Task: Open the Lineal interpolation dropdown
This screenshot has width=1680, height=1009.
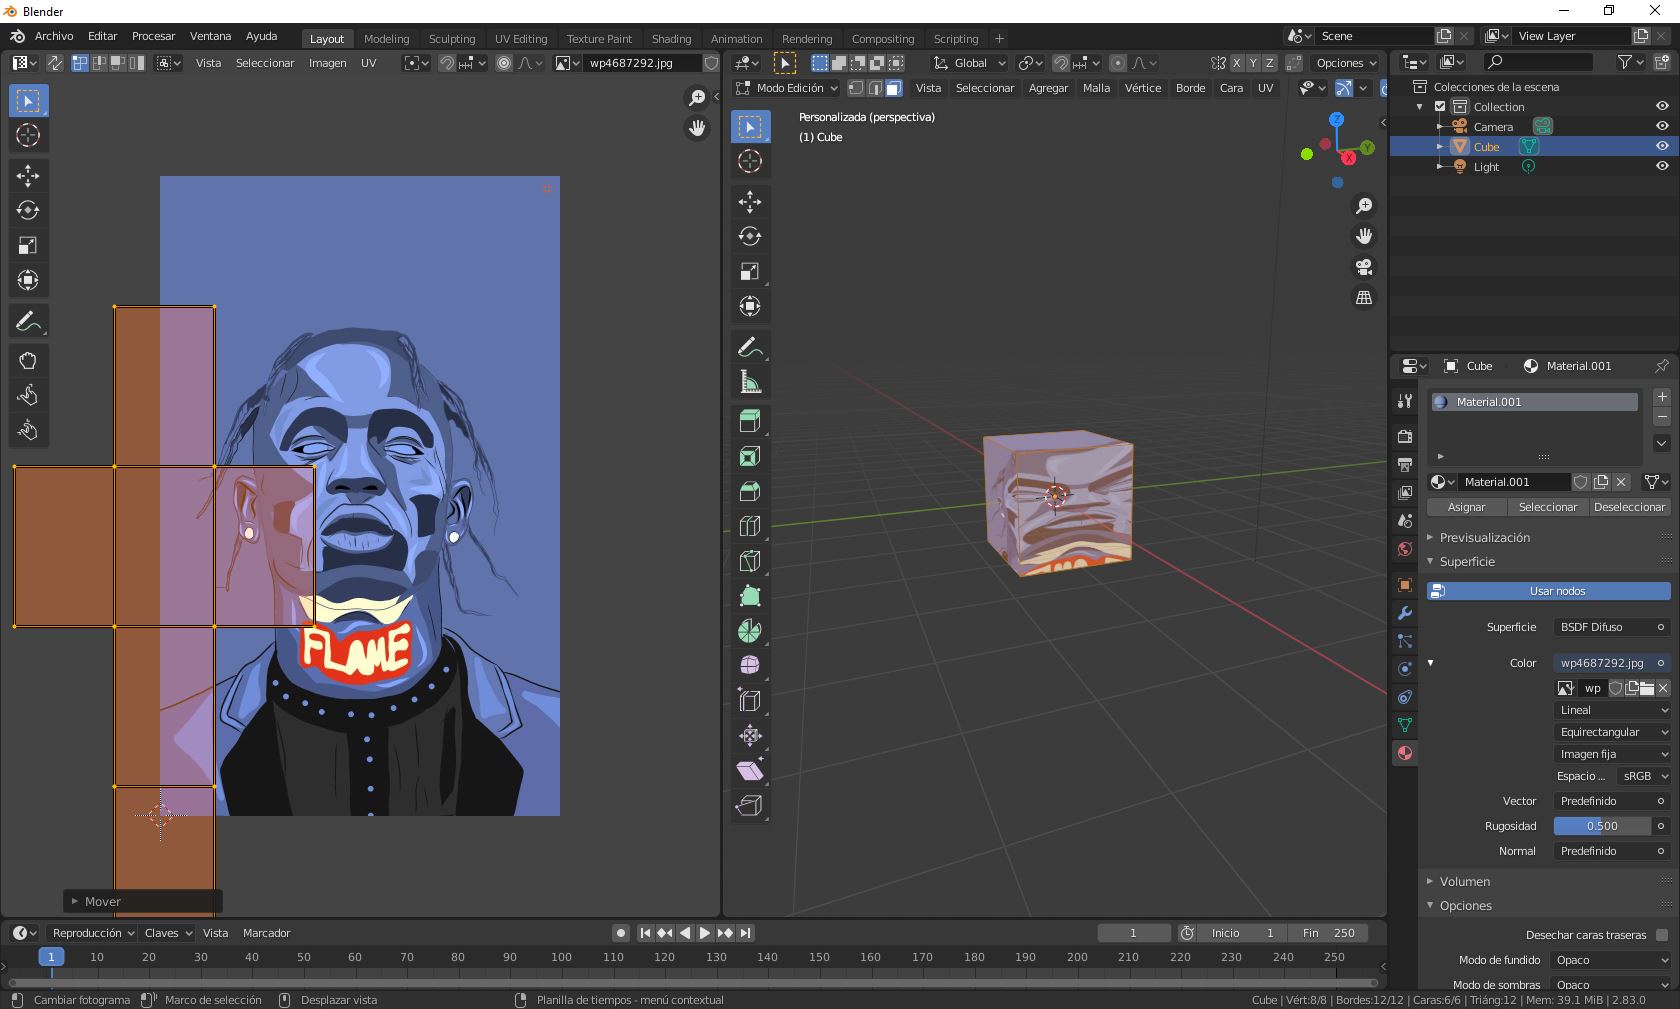Action: tap(1613, 710)
